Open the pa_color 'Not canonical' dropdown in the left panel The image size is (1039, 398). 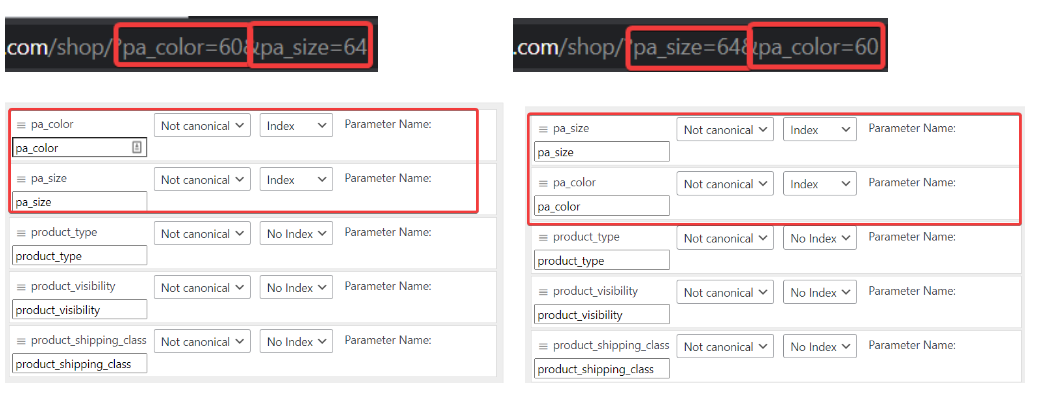pyautogui.click(x=202, y=125)
